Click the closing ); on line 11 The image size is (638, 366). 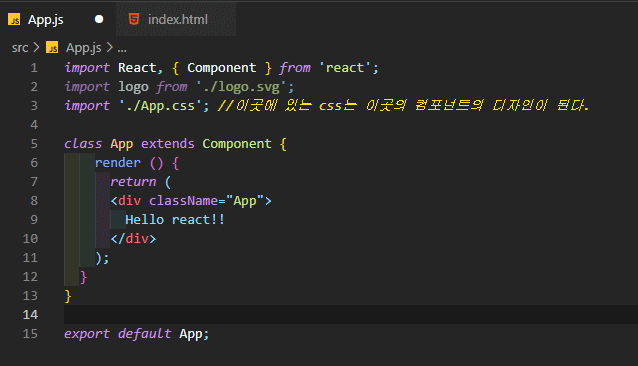pos(102,258)
